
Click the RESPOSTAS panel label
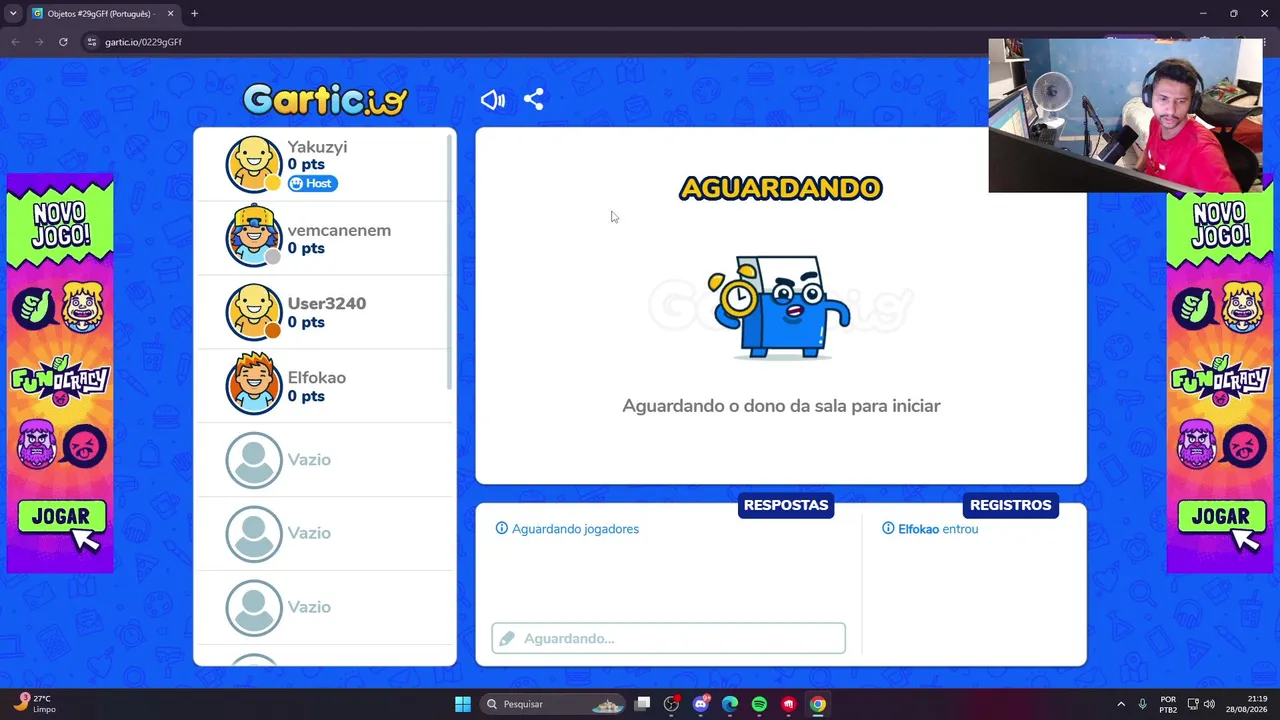[786, 505]
